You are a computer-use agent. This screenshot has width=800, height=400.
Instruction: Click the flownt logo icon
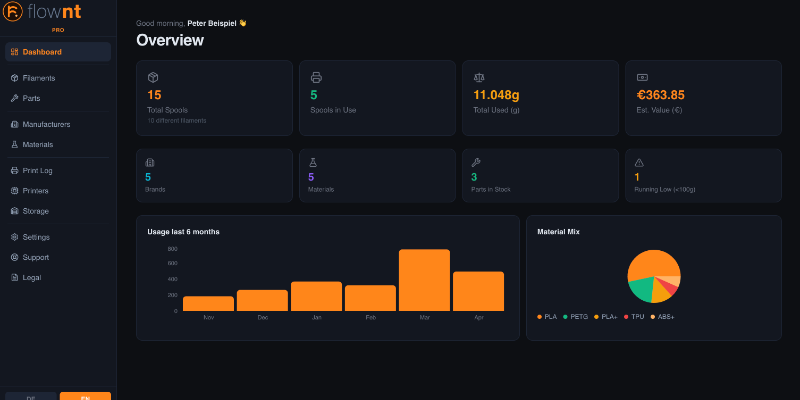[13, 12]
